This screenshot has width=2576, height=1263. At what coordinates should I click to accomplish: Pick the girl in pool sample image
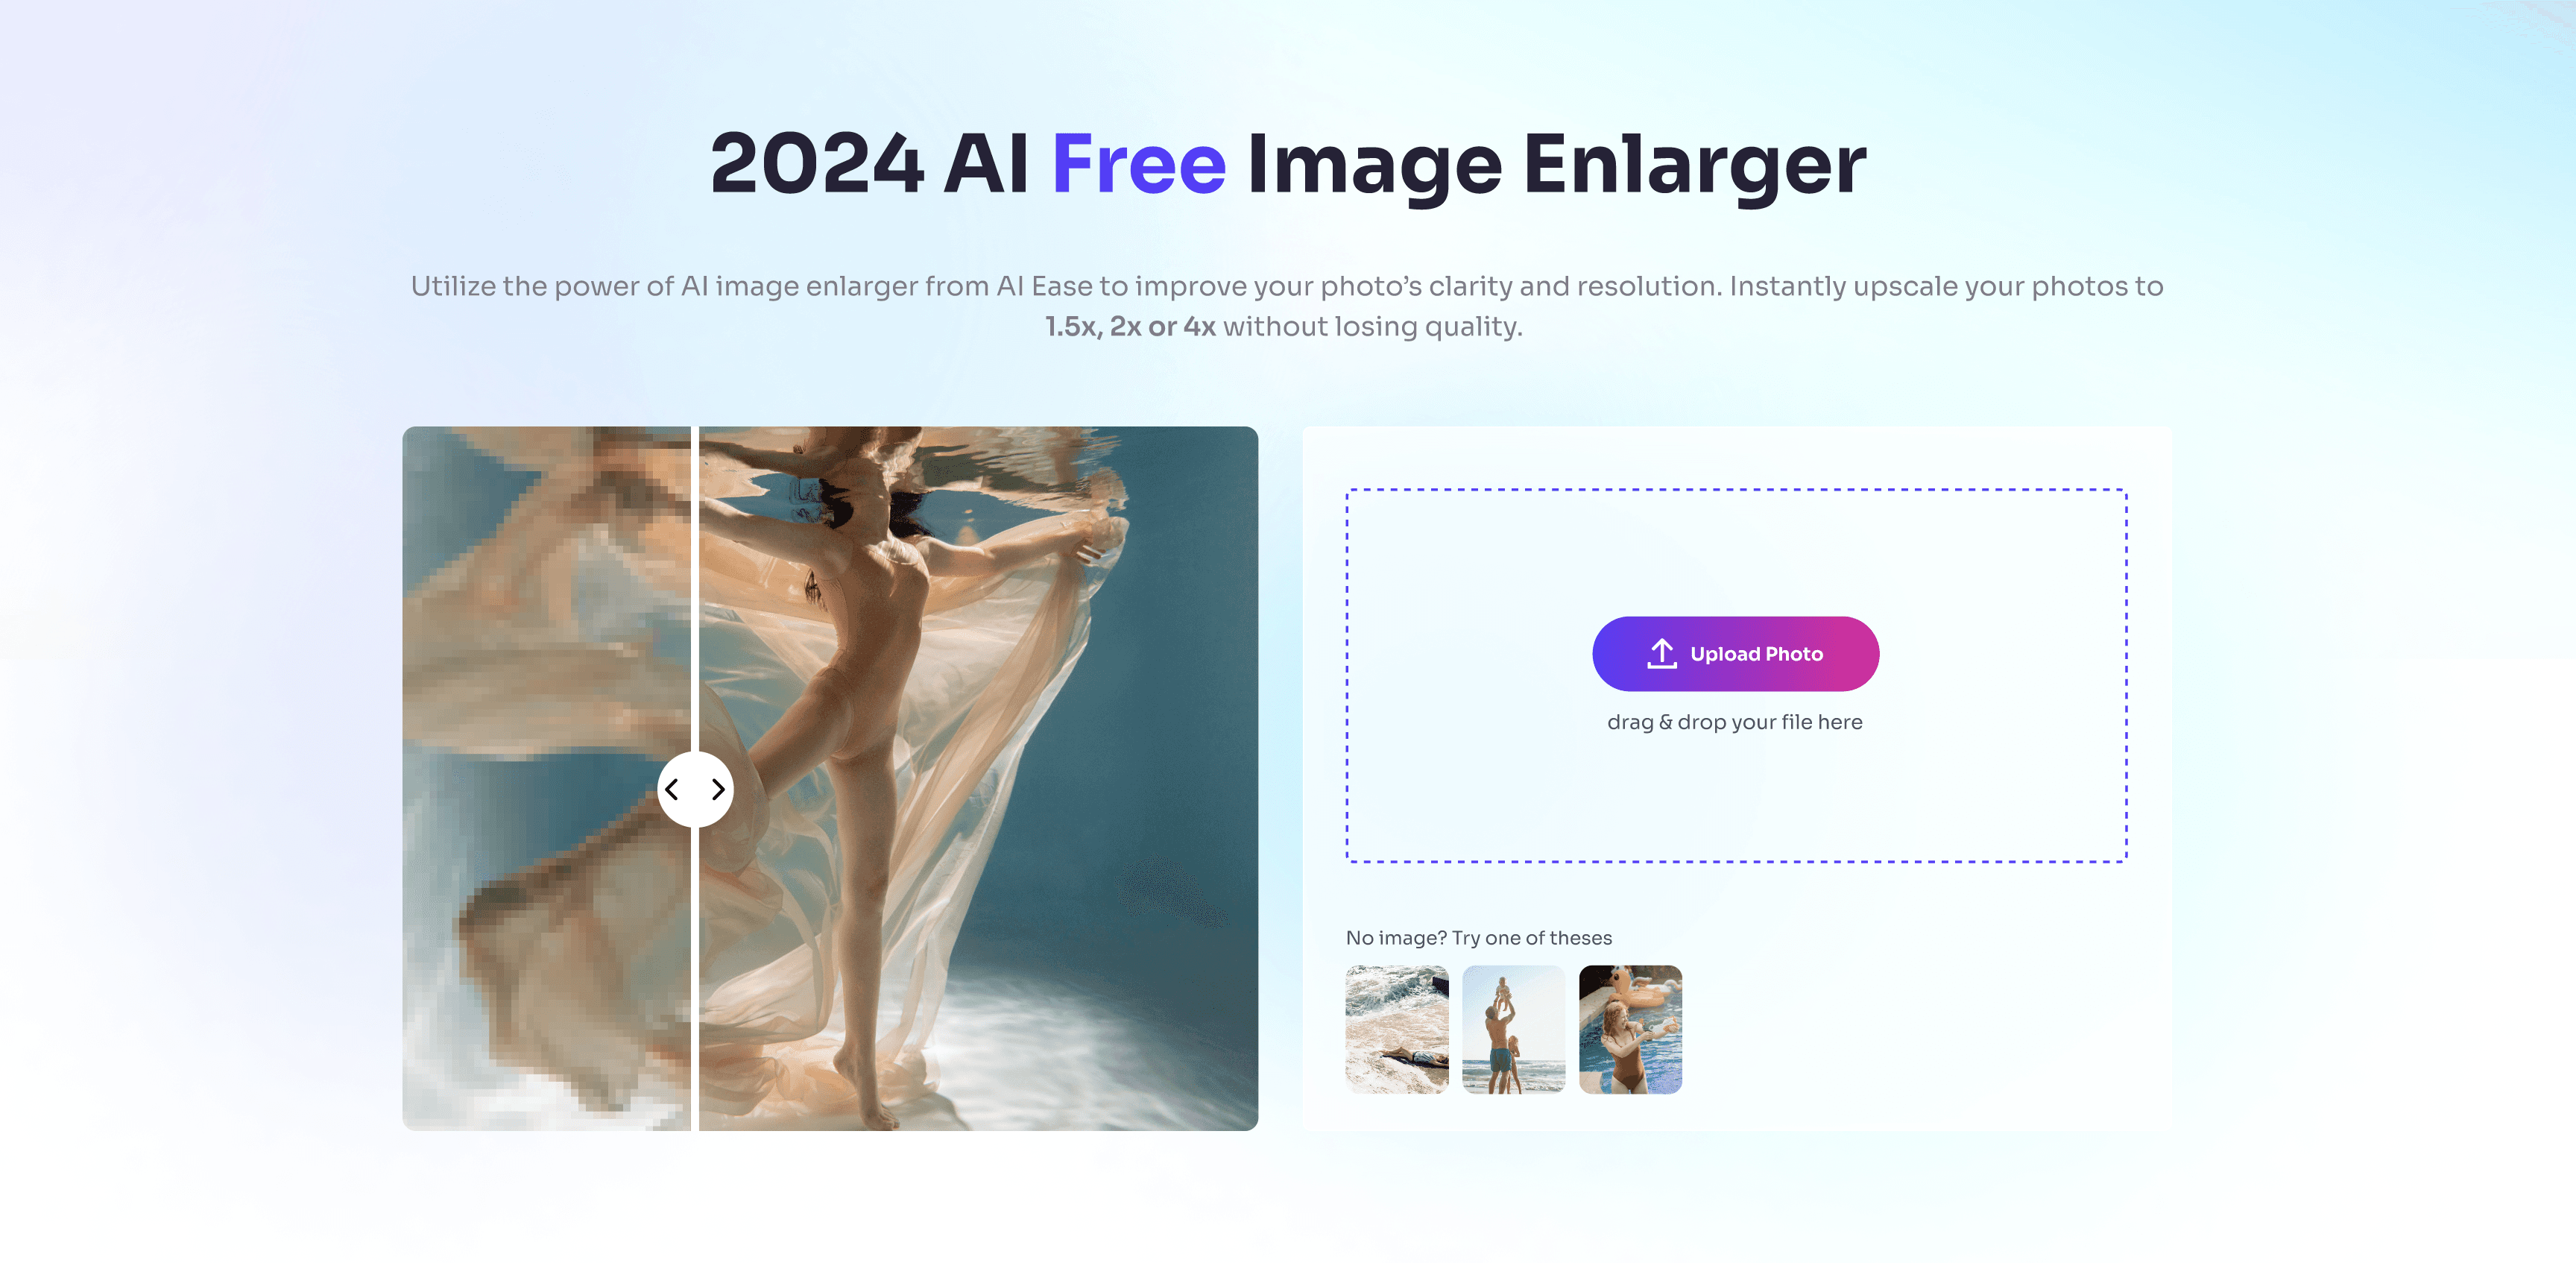coord(1630,1029)
